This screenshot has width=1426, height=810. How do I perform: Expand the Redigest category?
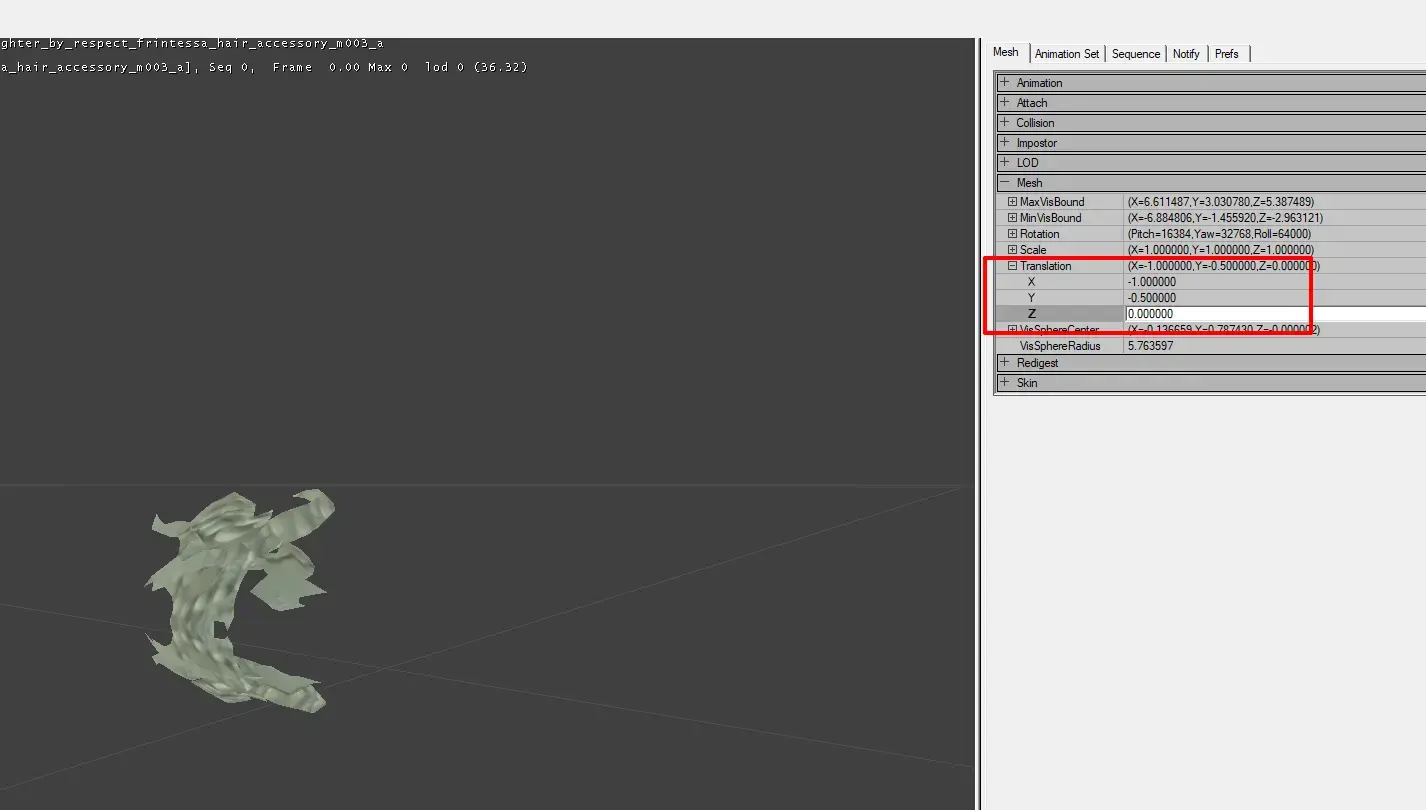(x=1005, y=362)
